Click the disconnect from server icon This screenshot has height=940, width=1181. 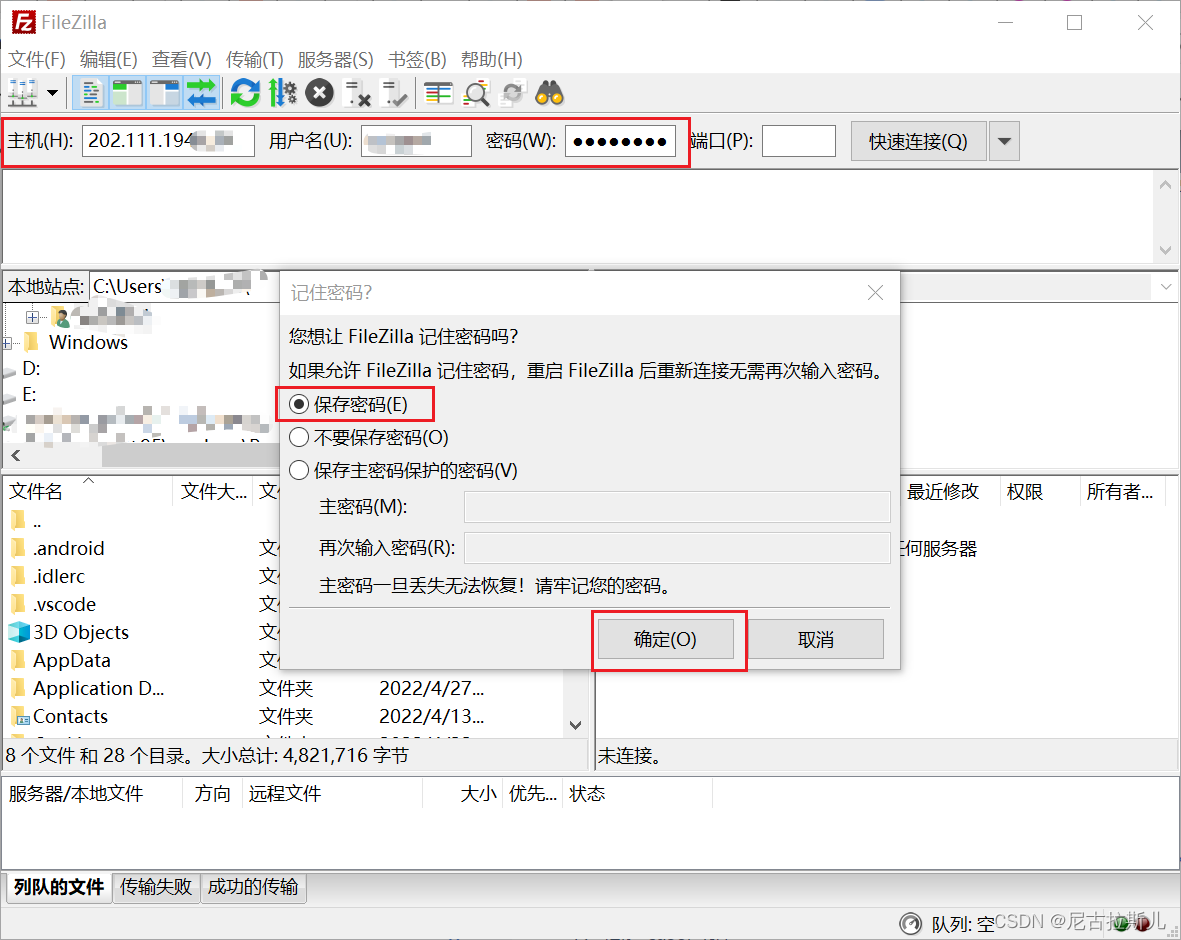click(357, 93)
